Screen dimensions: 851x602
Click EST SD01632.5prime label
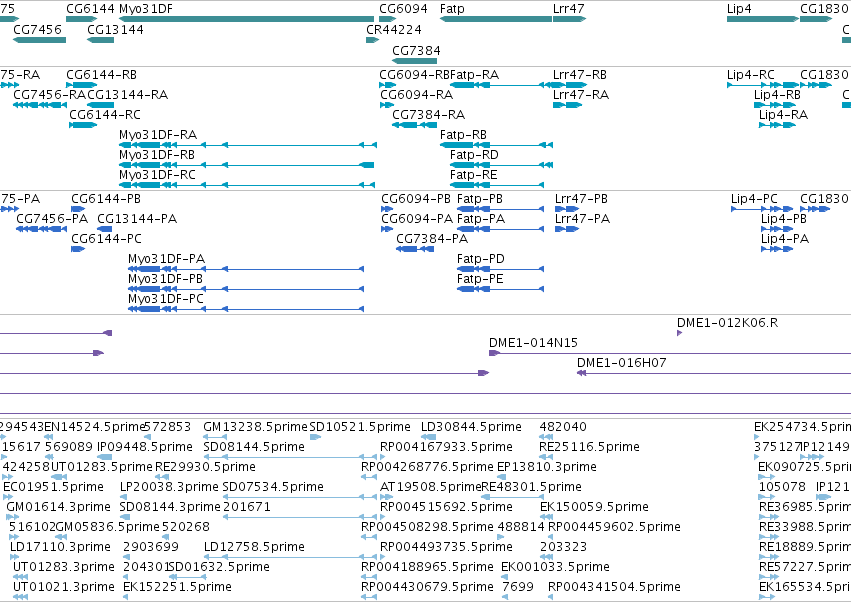(219, 568)
